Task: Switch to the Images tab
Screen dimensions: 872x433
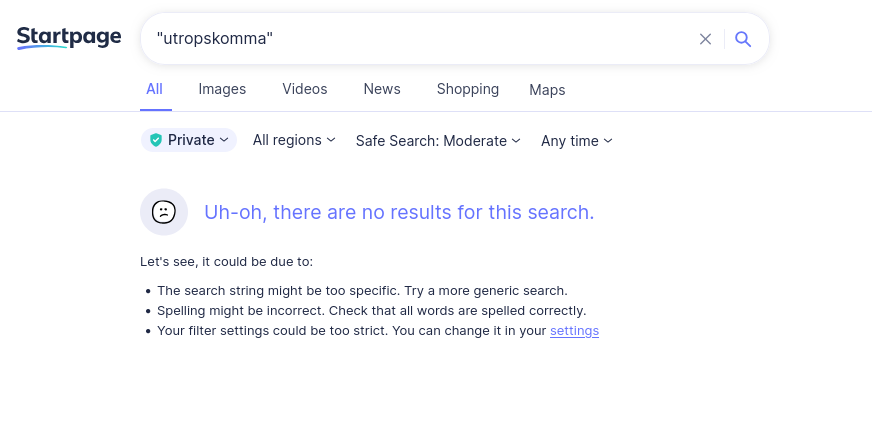Action: 222,89
